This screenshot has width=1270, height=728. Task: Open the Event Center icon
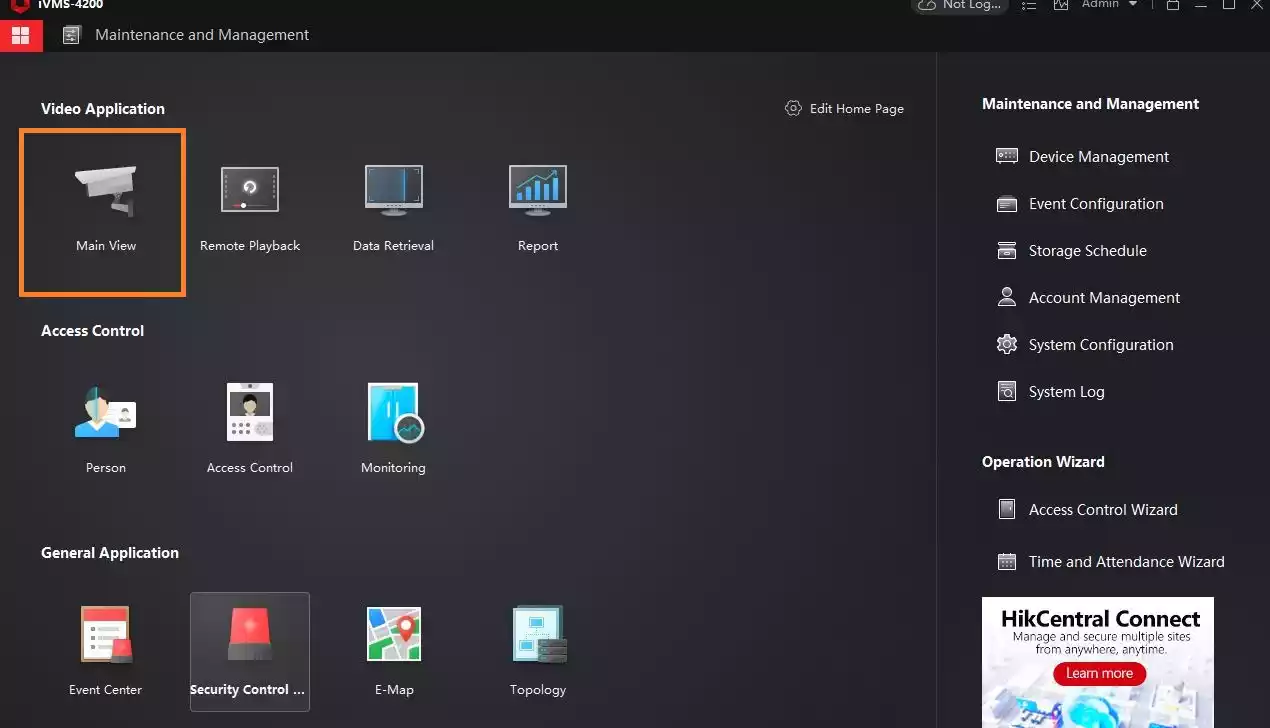pyautogui.click(x=105, y=635)
